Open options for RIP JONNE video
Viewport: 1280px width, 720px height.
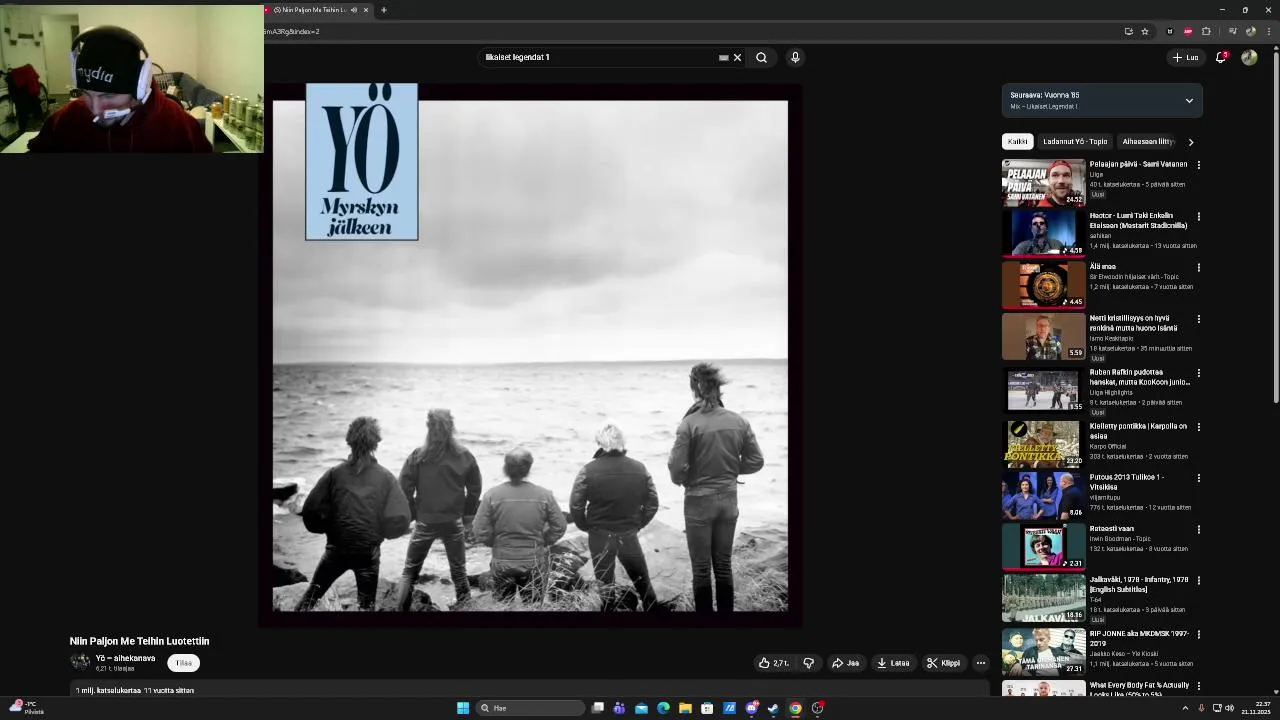pos(1199,635)
